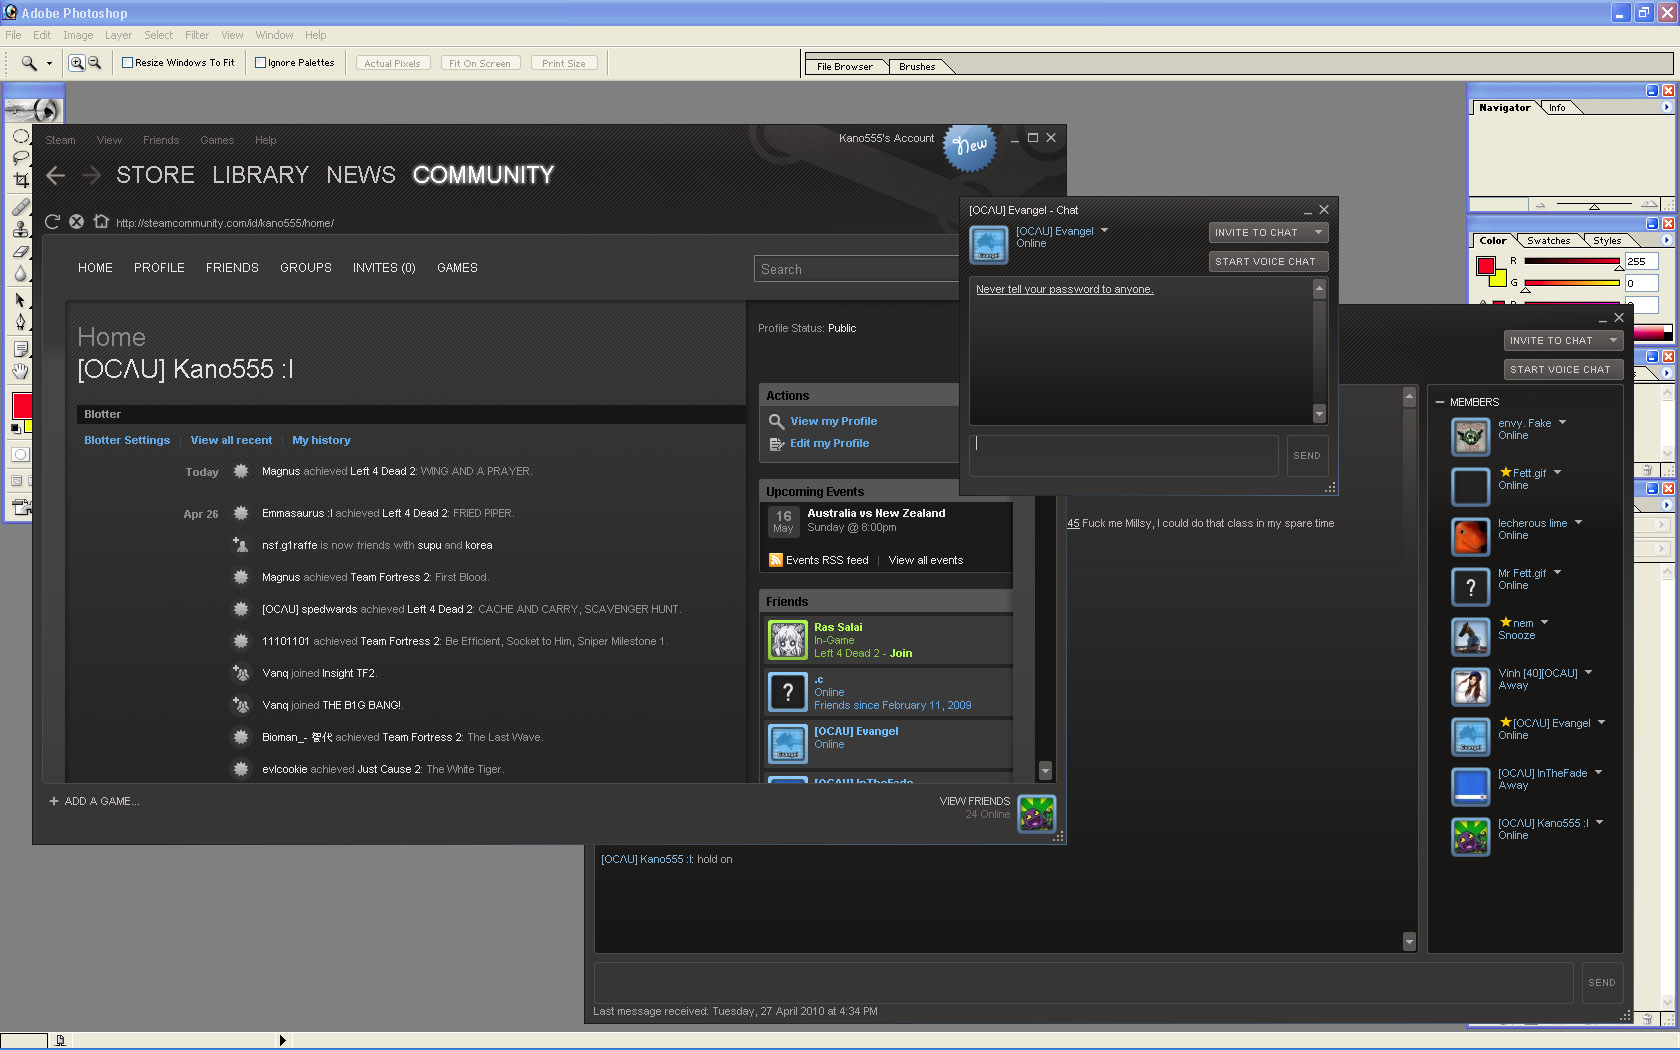Enable Resize Windows To Fit checkbox

coord(127,63)
